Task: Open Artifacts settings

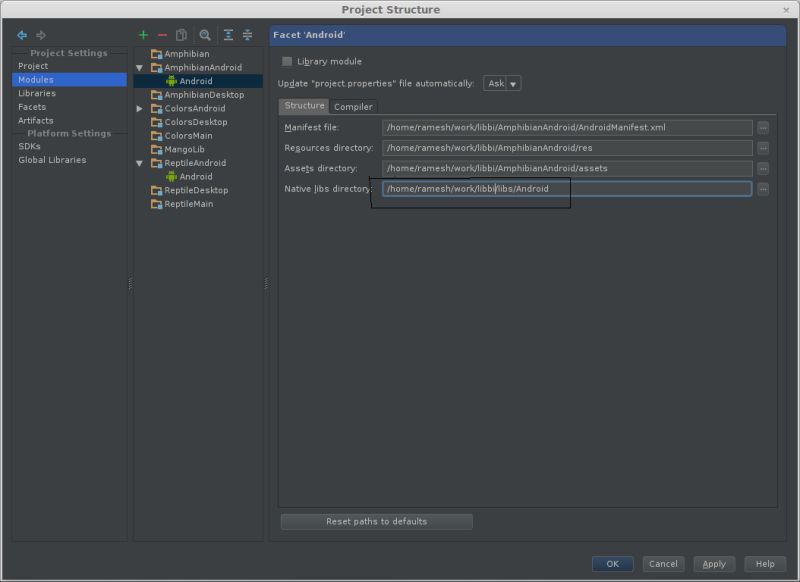Action: (36, 121)
